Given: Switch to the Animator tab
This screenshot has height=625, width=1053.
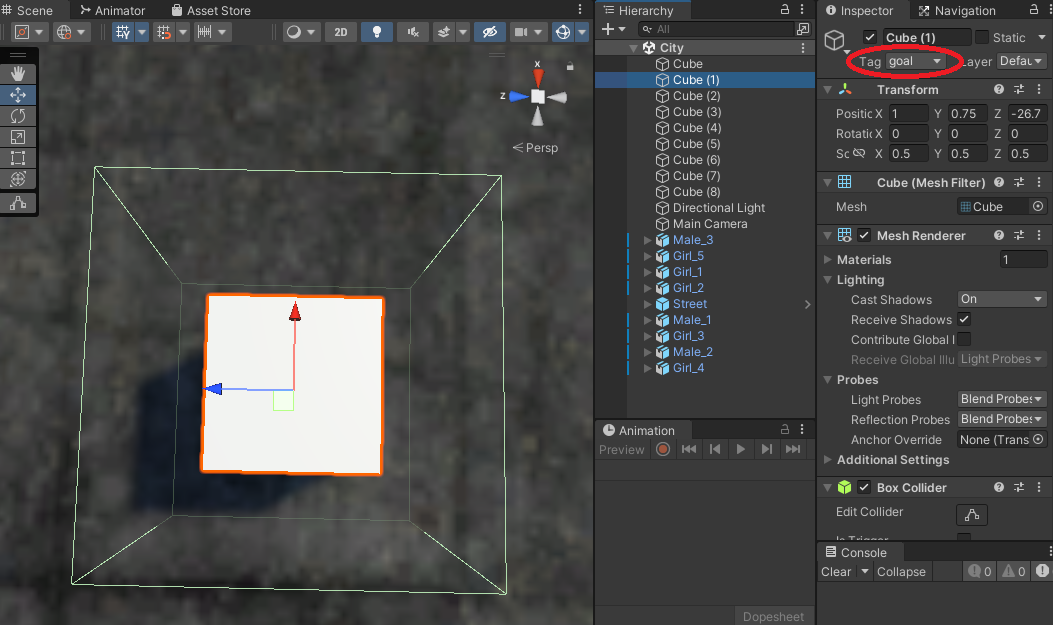Looking at the screenshot, I should click(x=111, y=10).
